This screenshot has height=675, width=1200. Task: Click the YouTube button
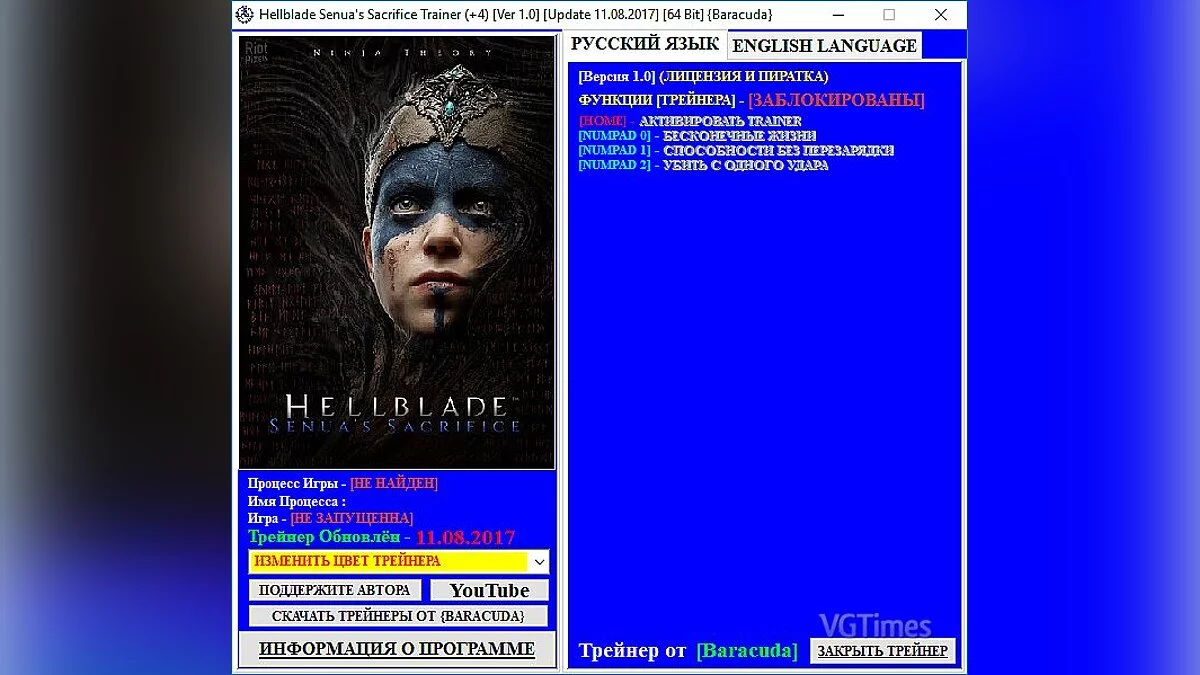pos(488,590)
